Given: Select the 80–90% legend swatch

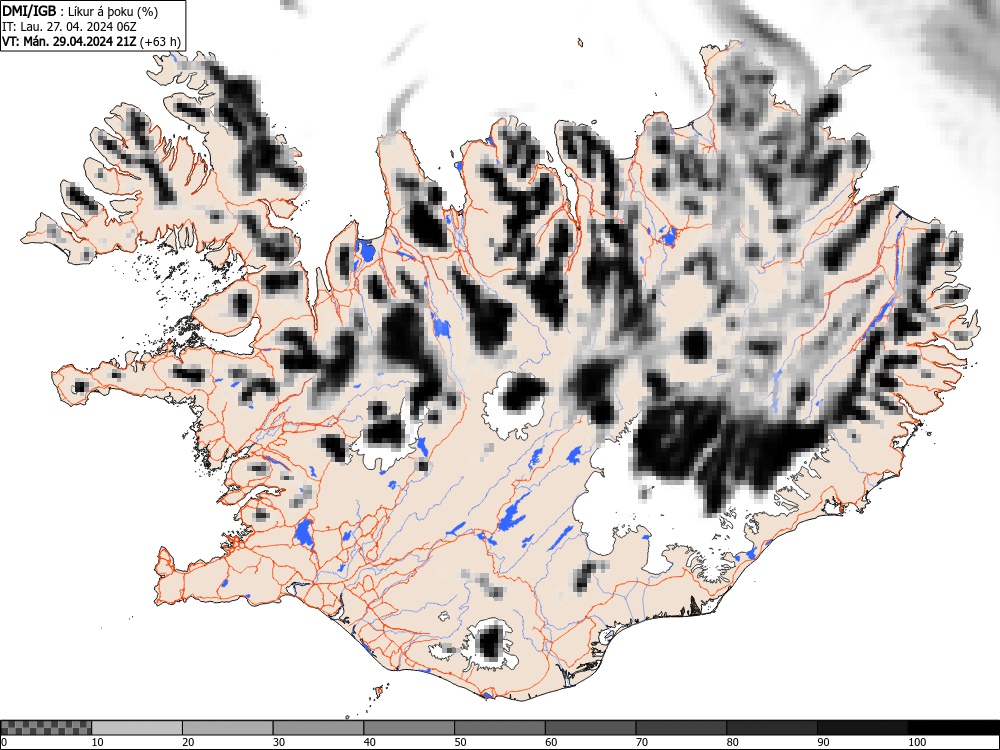Looking at the screenshot, I should point(771,728).
